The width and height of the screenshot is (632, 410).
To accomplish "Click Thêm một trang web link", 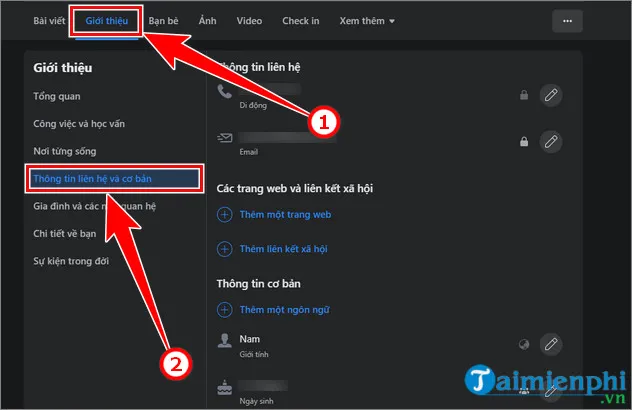I will (285, 214).
